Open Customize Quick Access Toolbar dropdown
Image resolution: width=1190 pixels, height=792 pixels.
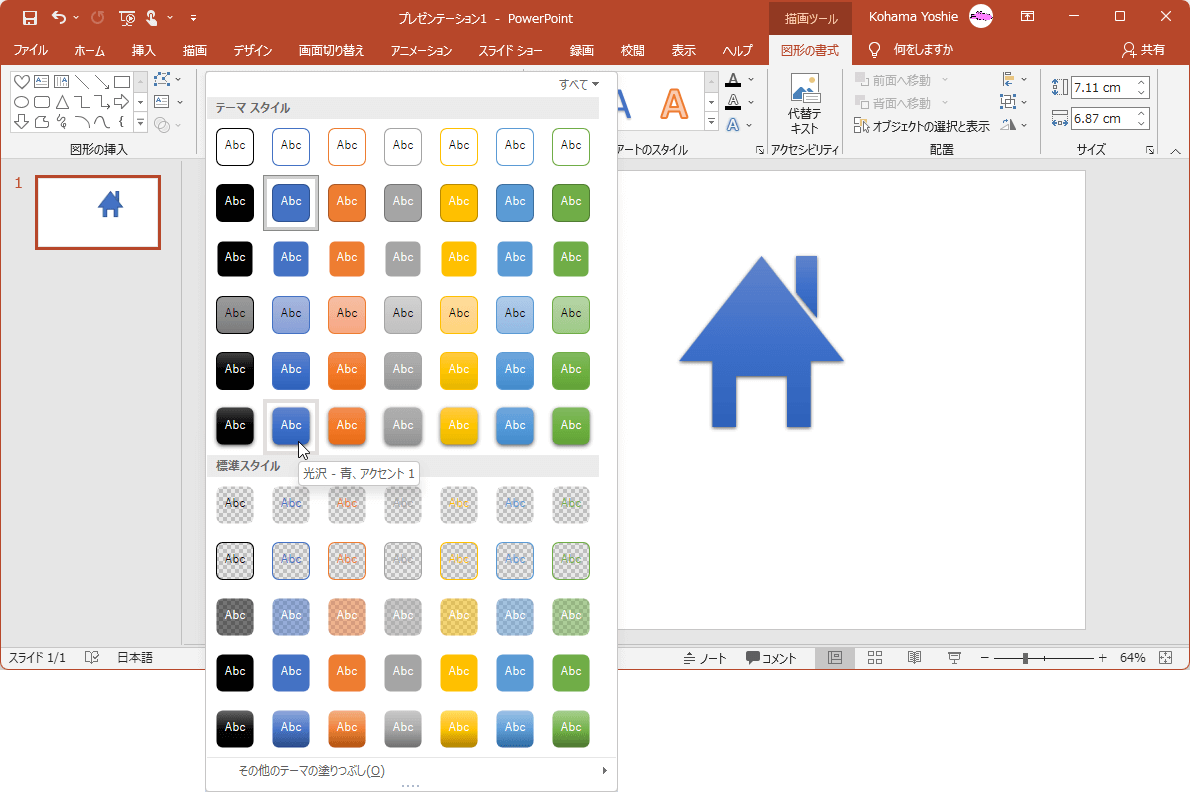194,17
